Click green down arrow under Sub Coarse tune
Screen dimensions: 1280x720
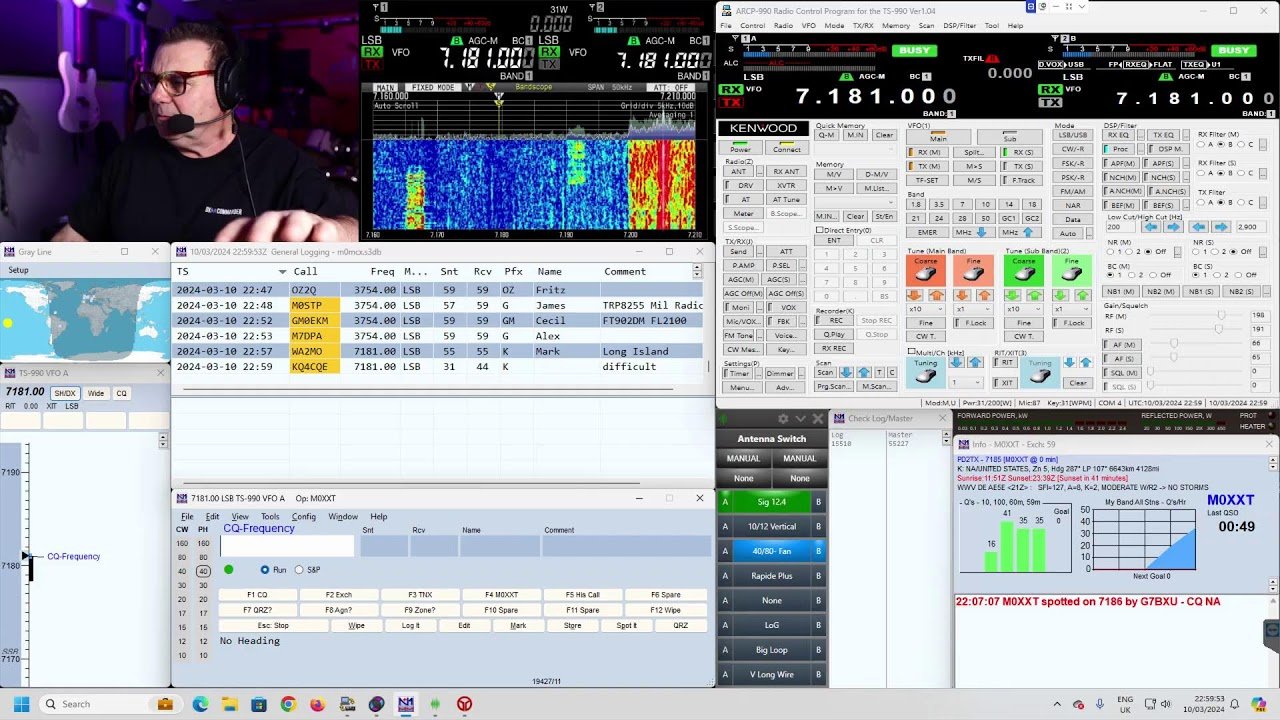pos(1013,296)
